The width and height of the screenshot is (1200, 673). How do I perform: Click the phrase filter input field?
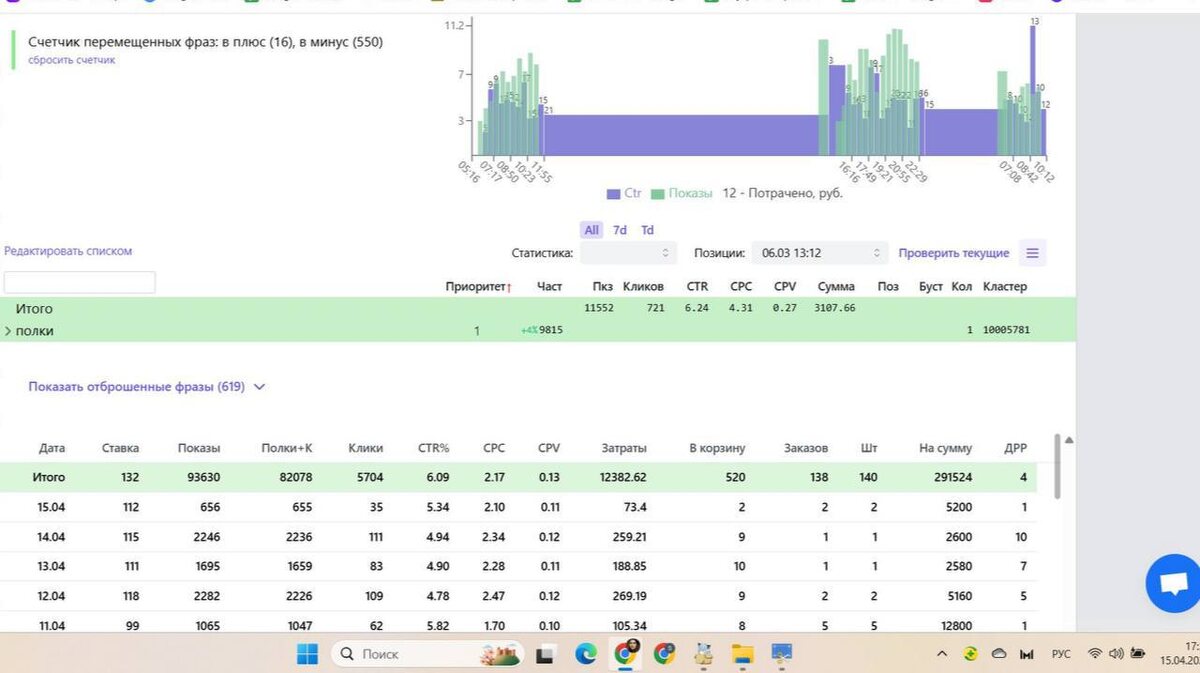click(x=80, y=282)
